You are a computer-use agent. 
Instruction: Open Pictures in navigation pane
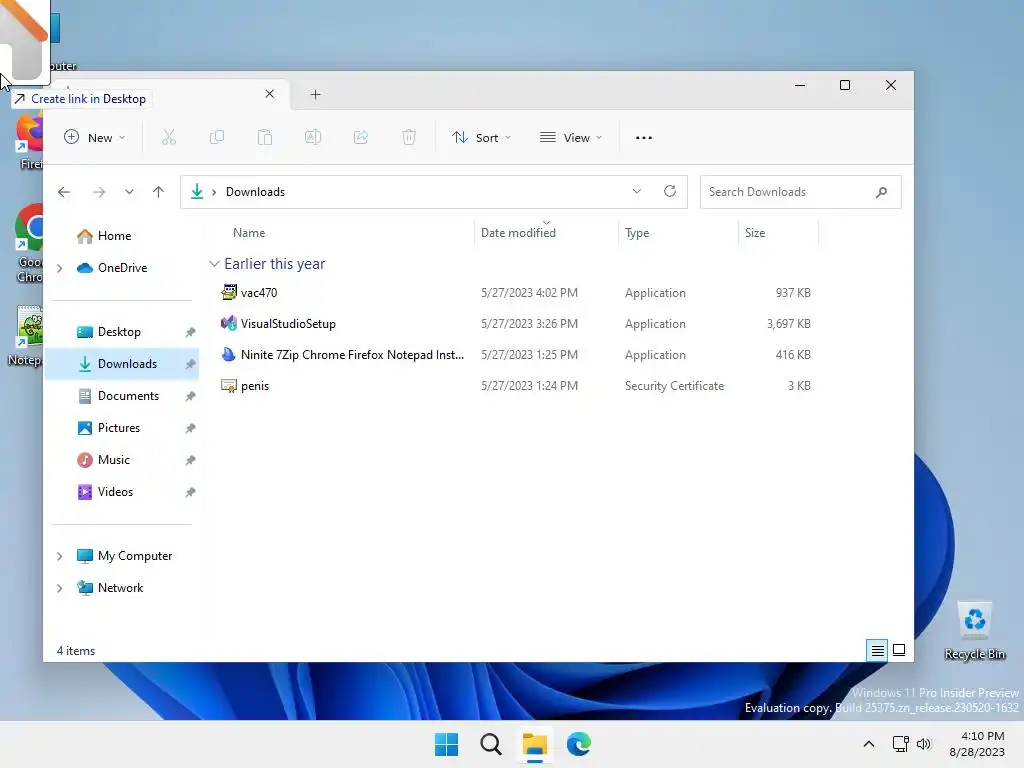click(x=121, y=428)
